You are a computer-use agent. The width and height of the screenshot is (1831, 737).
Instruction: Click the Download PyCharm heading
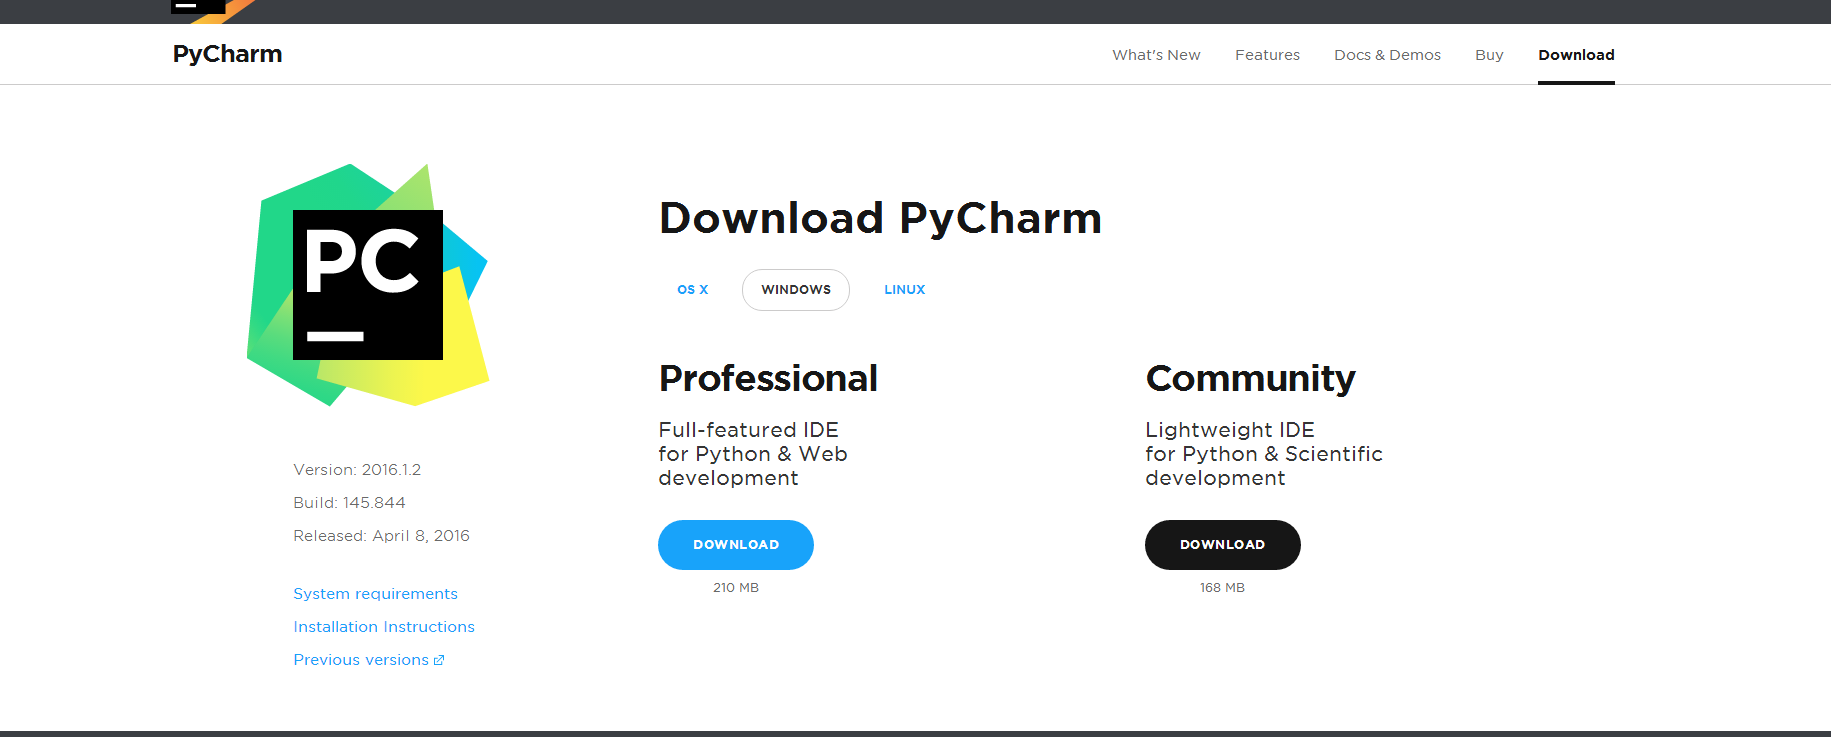click(x=880, y=218)
